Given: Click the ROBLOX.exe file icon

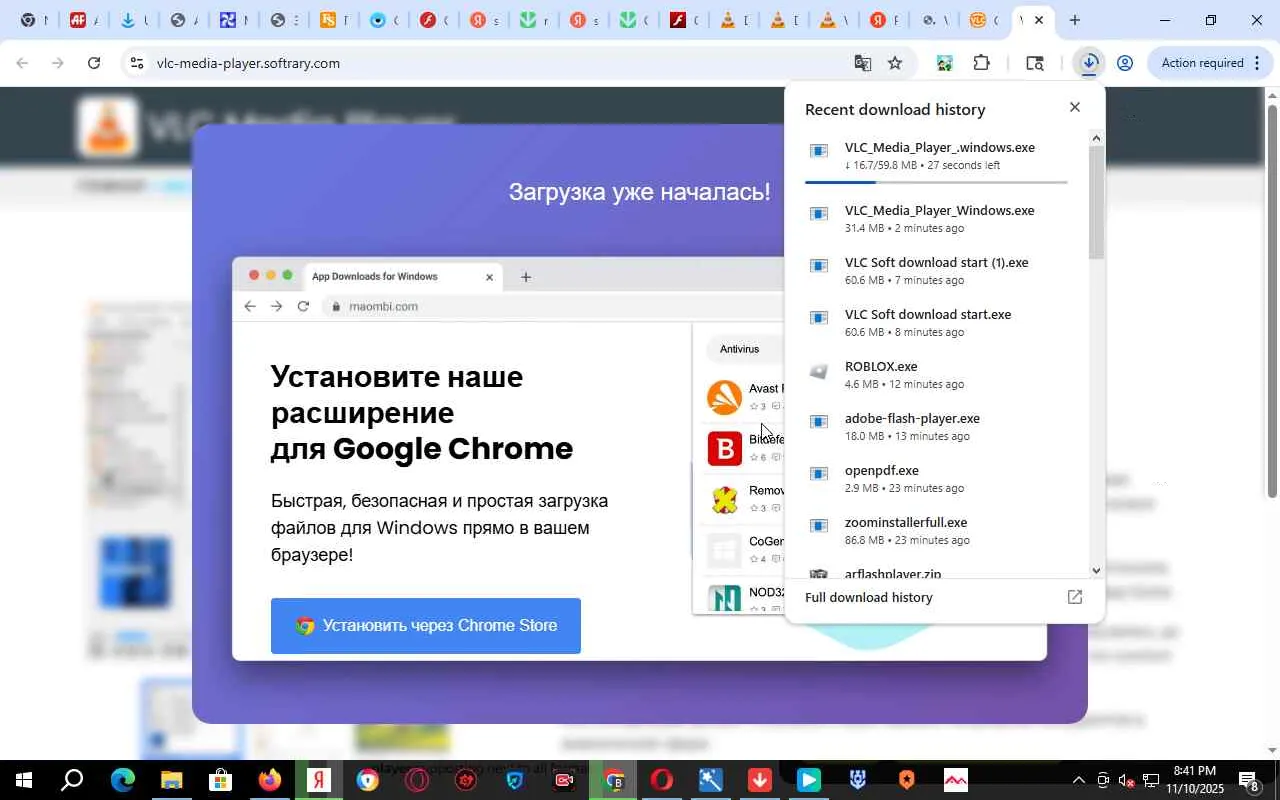Looking at the screenshot, I should (x=819, y=373).
